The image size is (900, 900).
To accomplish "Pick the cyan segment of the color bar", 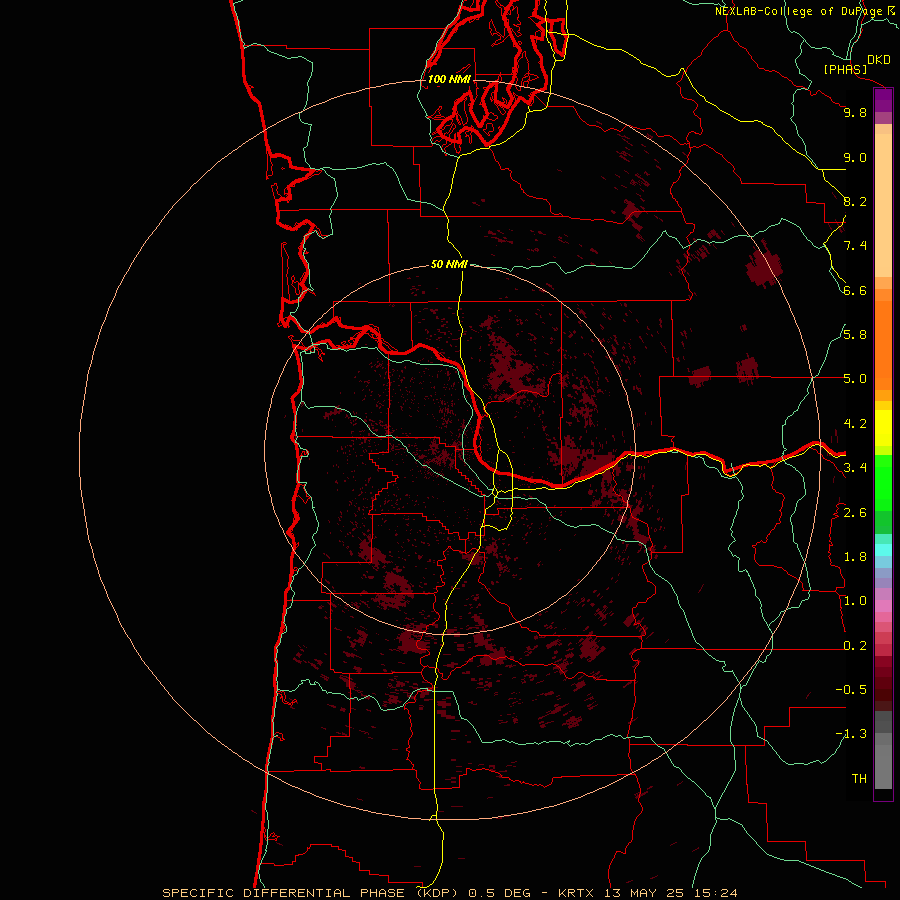I will point(883,550).
